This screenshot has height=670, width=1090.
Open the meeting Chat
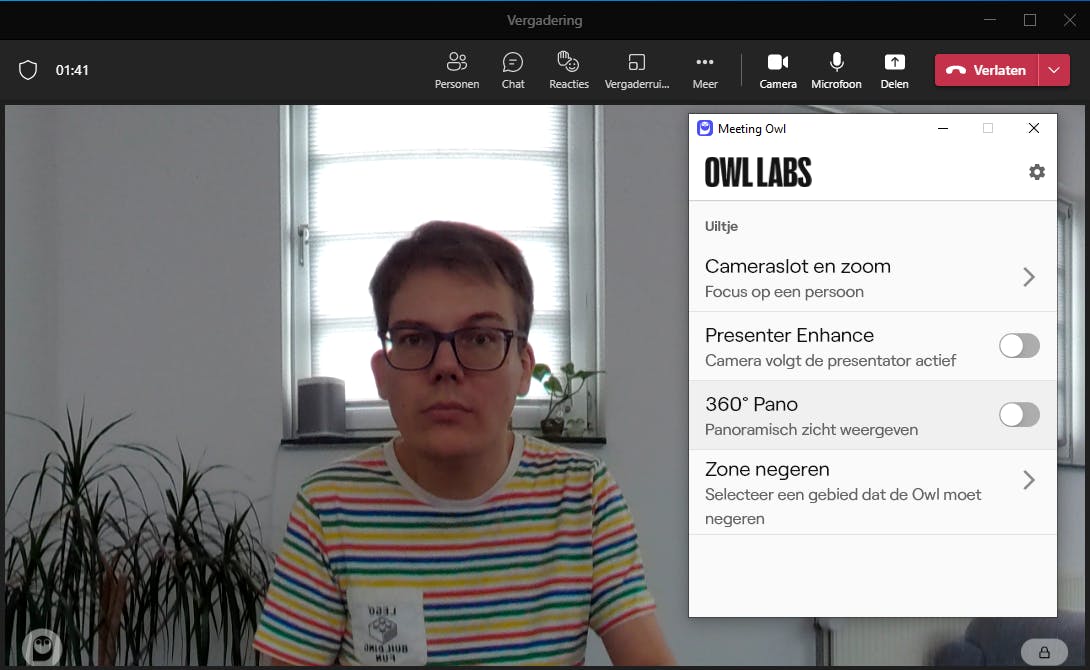513,70
